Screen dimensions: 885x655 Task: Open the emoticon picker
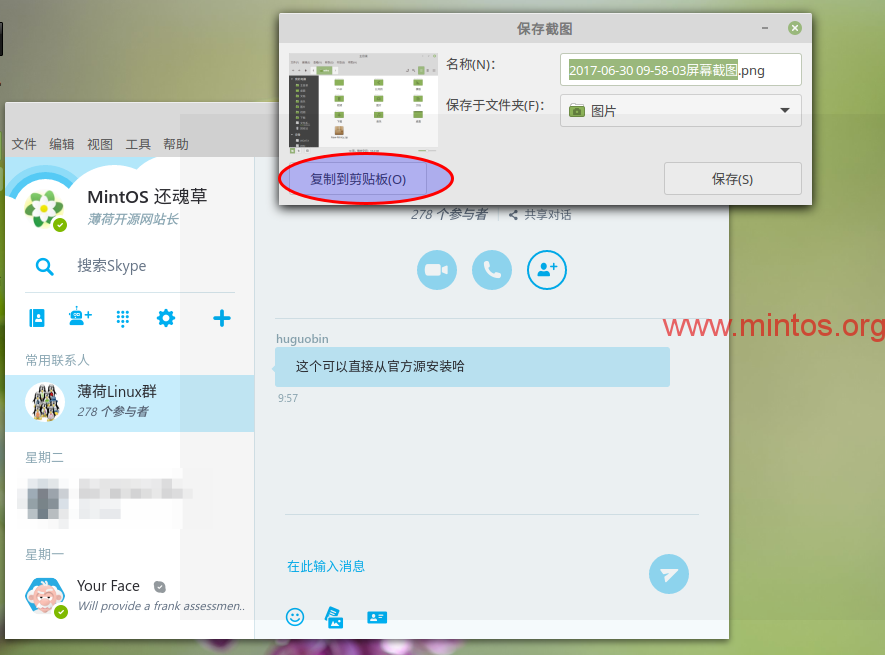tap(295, 617)
